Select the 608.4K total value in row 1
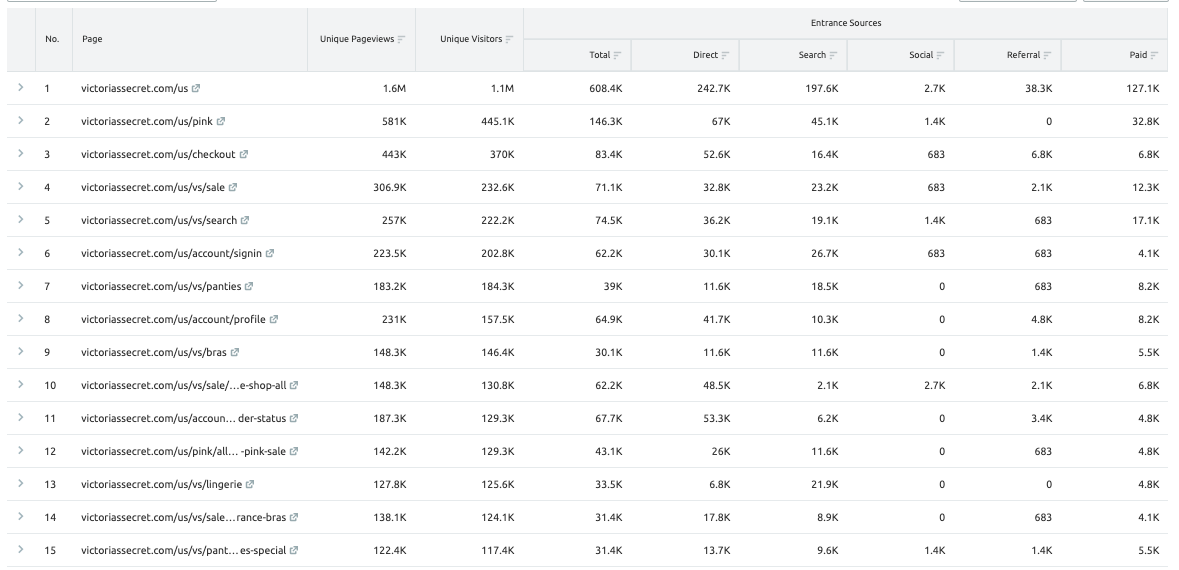 point(606,88)
